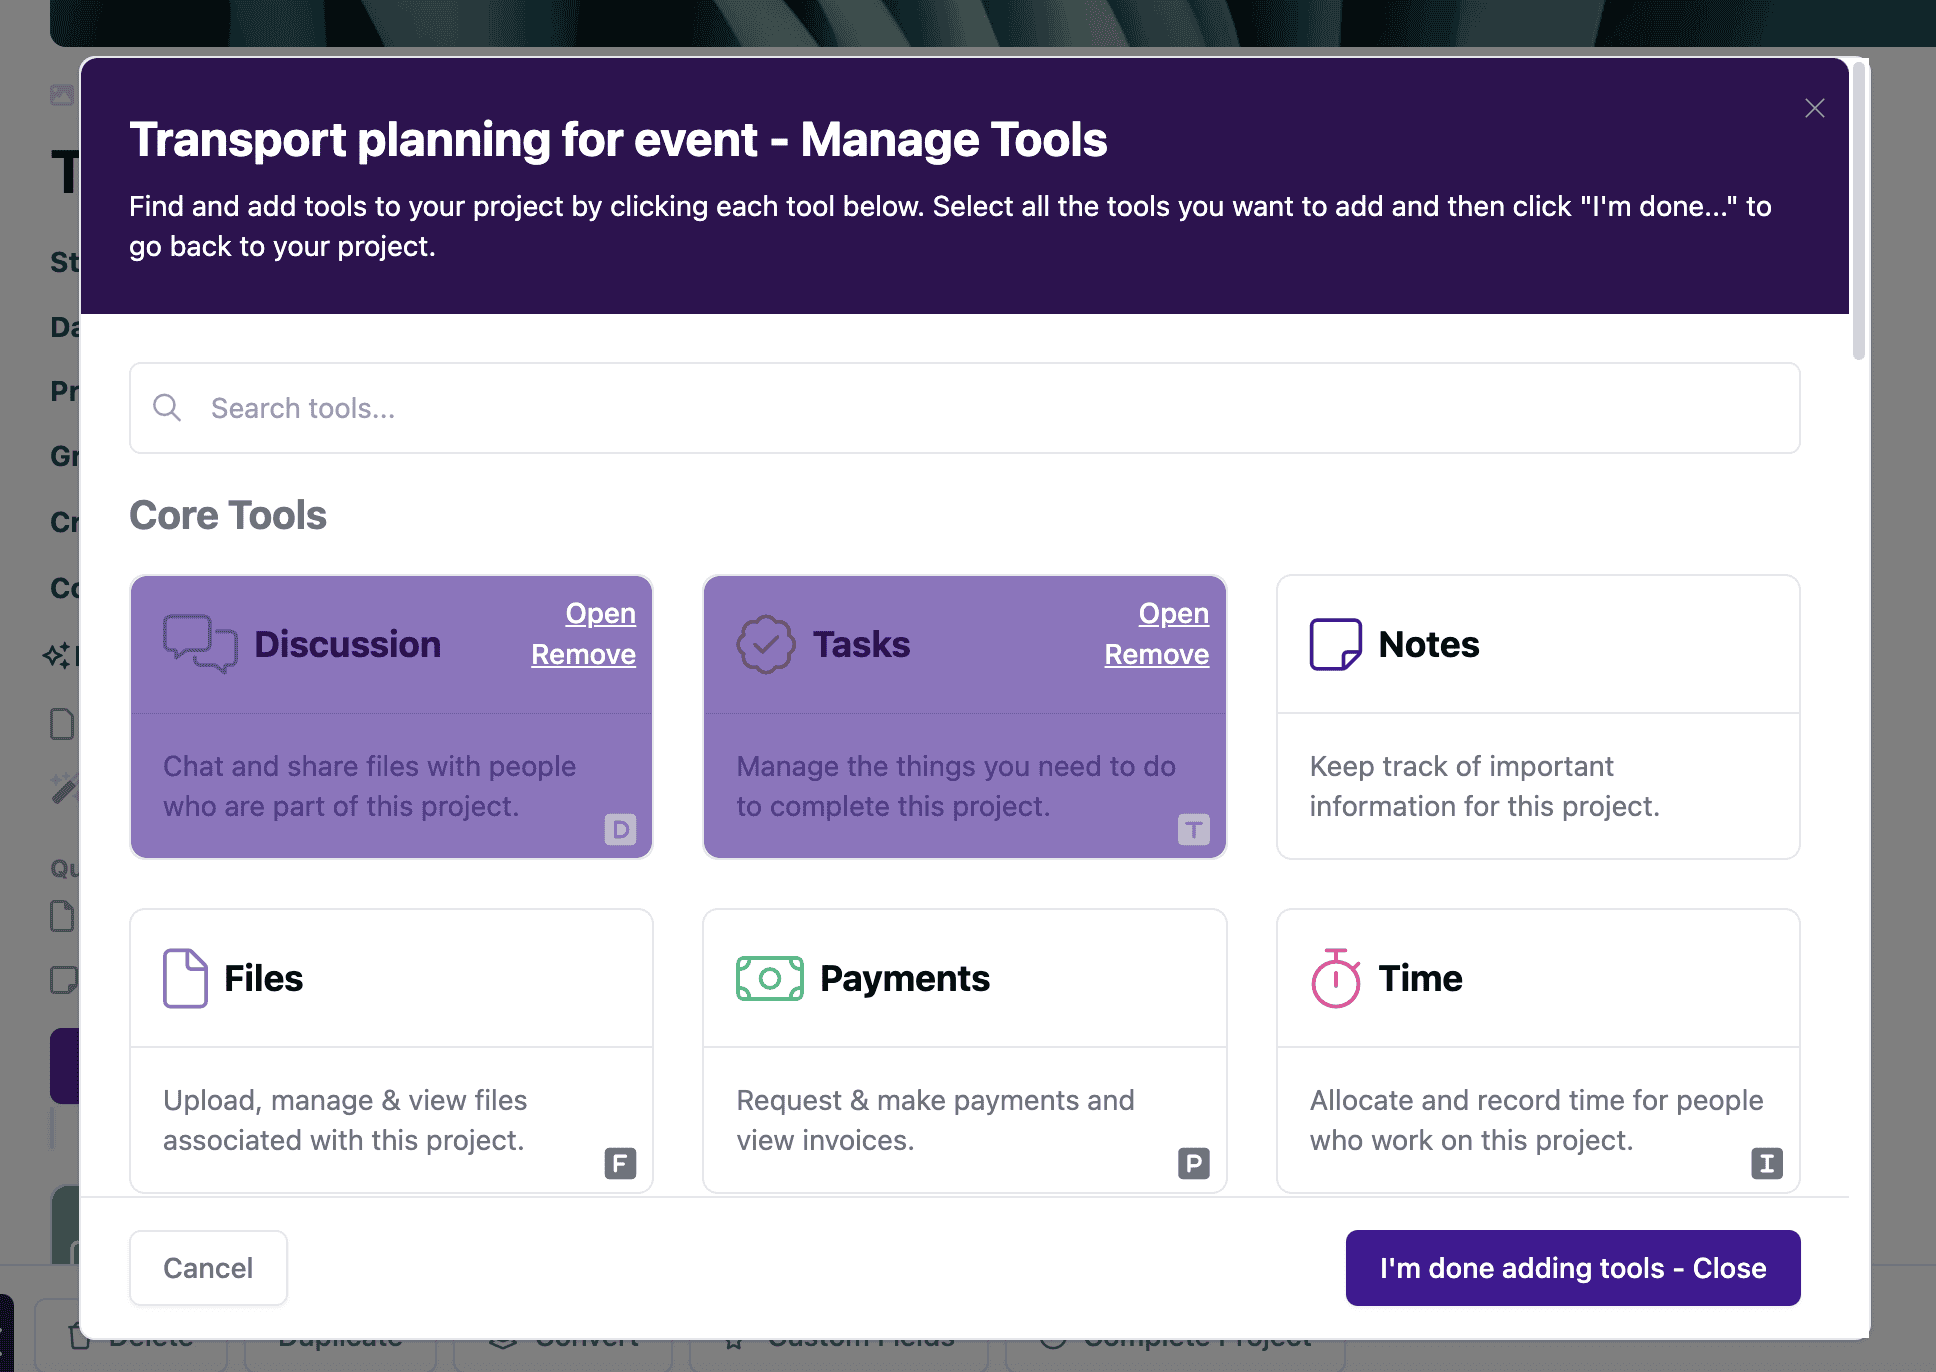This screenshot has height=1372, width=1936.
Task: Click the Time stopwatch icon
Action: (1335, 978)
